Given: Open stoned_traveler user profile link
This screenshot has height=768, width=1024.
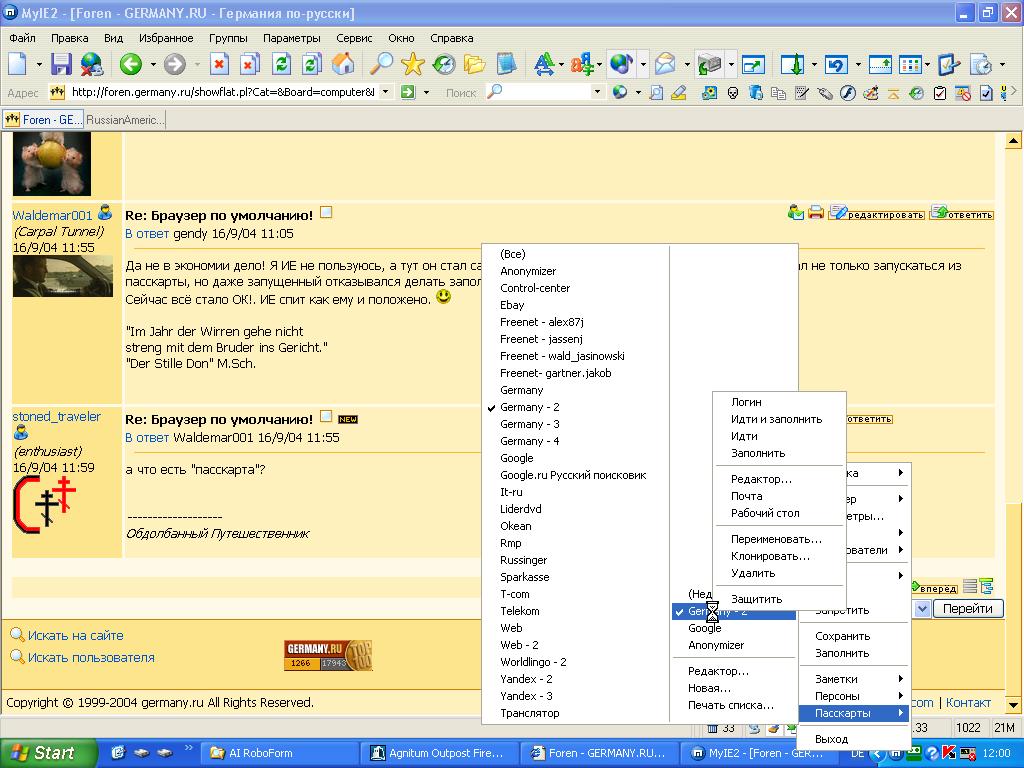Looking at the screenshot, I should point(57,417).
